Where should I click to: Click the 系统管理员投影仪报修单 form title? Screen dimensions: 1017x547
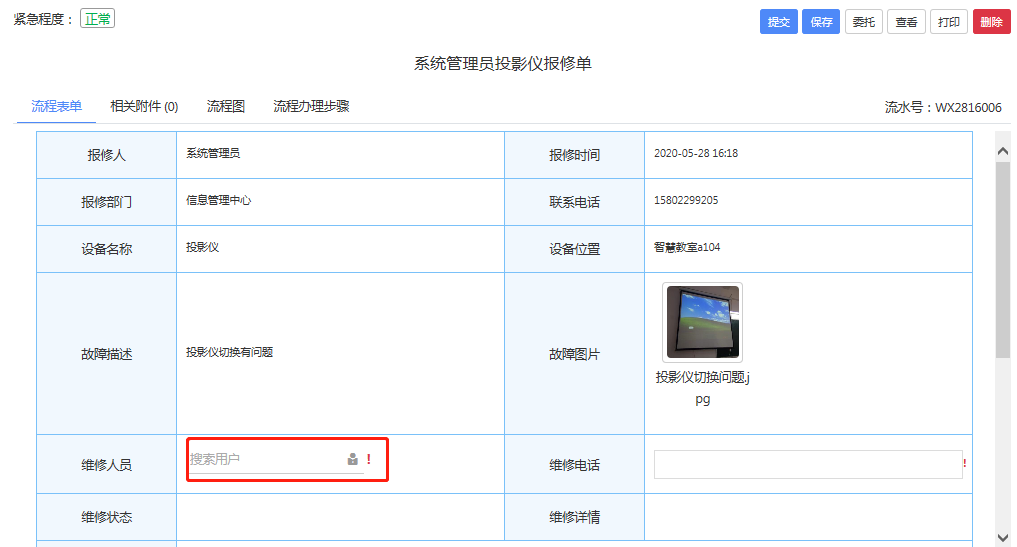(x=503, y=64)
